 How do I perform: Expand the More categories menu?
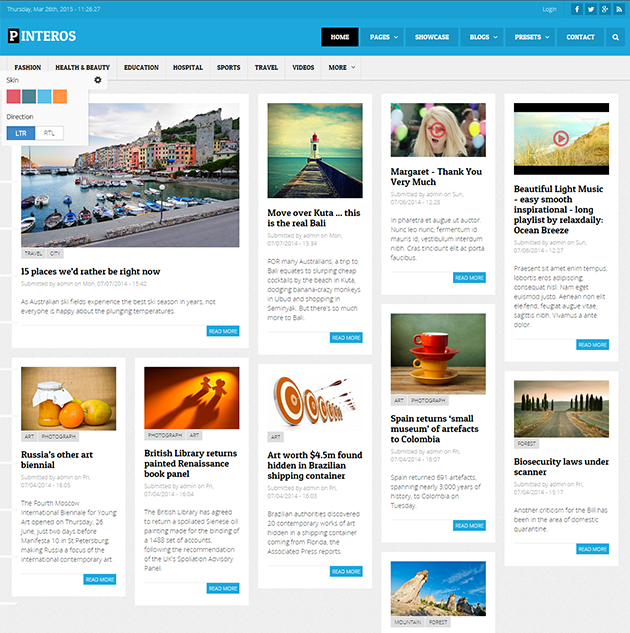tap(341, 68)
